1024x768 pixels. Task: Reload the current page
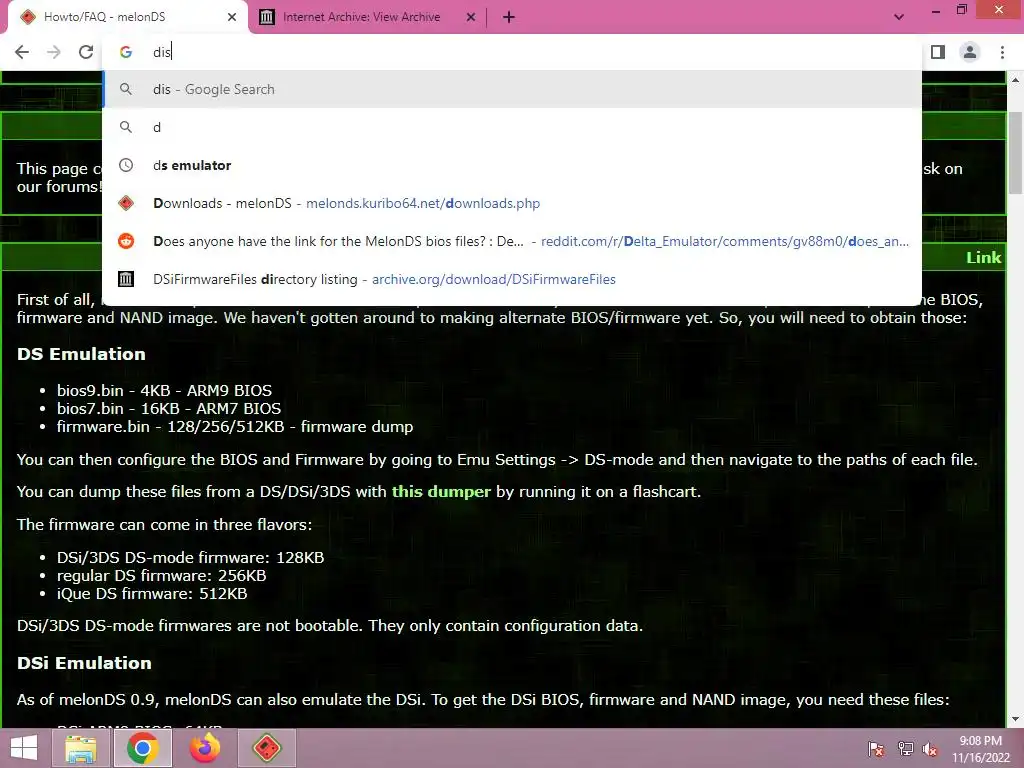pyautogui.click(x=86, y=52)
